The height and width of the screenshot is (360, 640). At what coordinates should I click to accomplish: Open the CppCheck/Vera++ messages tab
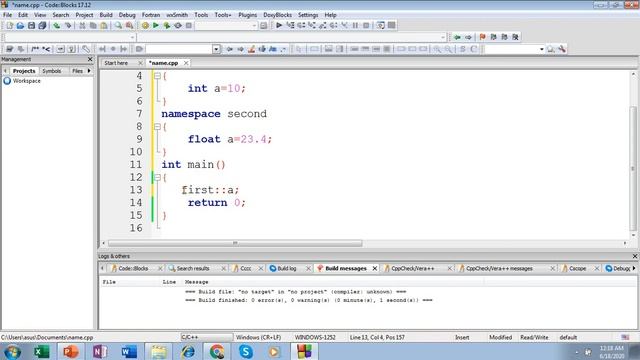coord(499,268)
